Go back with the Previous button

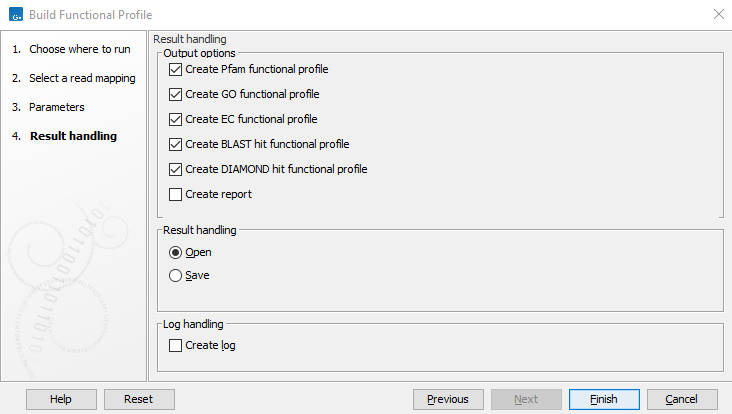[447, 399]
